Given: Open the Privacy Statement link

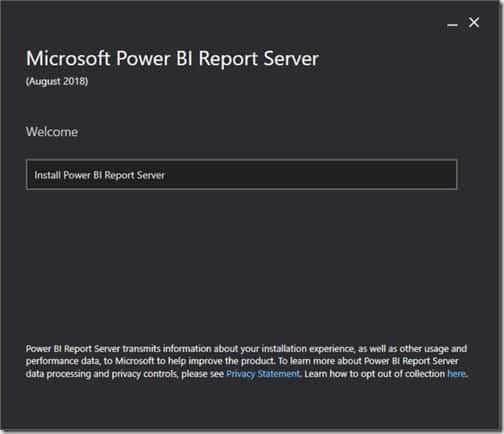Looking at the screenshot, I should click(263, 374).
